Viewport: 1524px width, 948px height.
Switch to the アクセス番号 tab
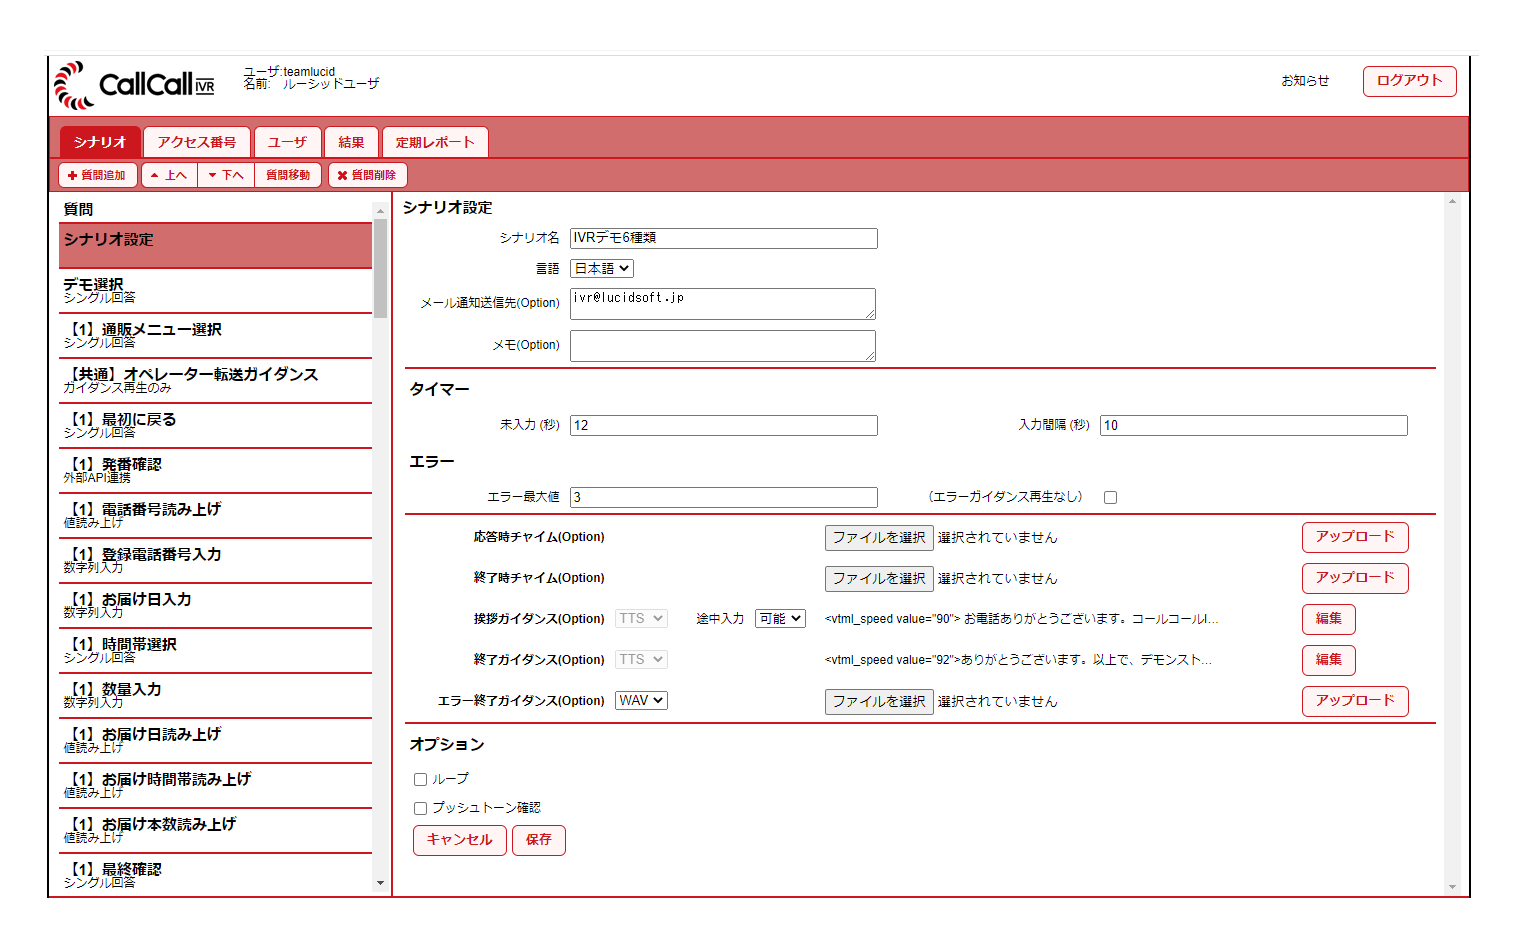[196, 142]
